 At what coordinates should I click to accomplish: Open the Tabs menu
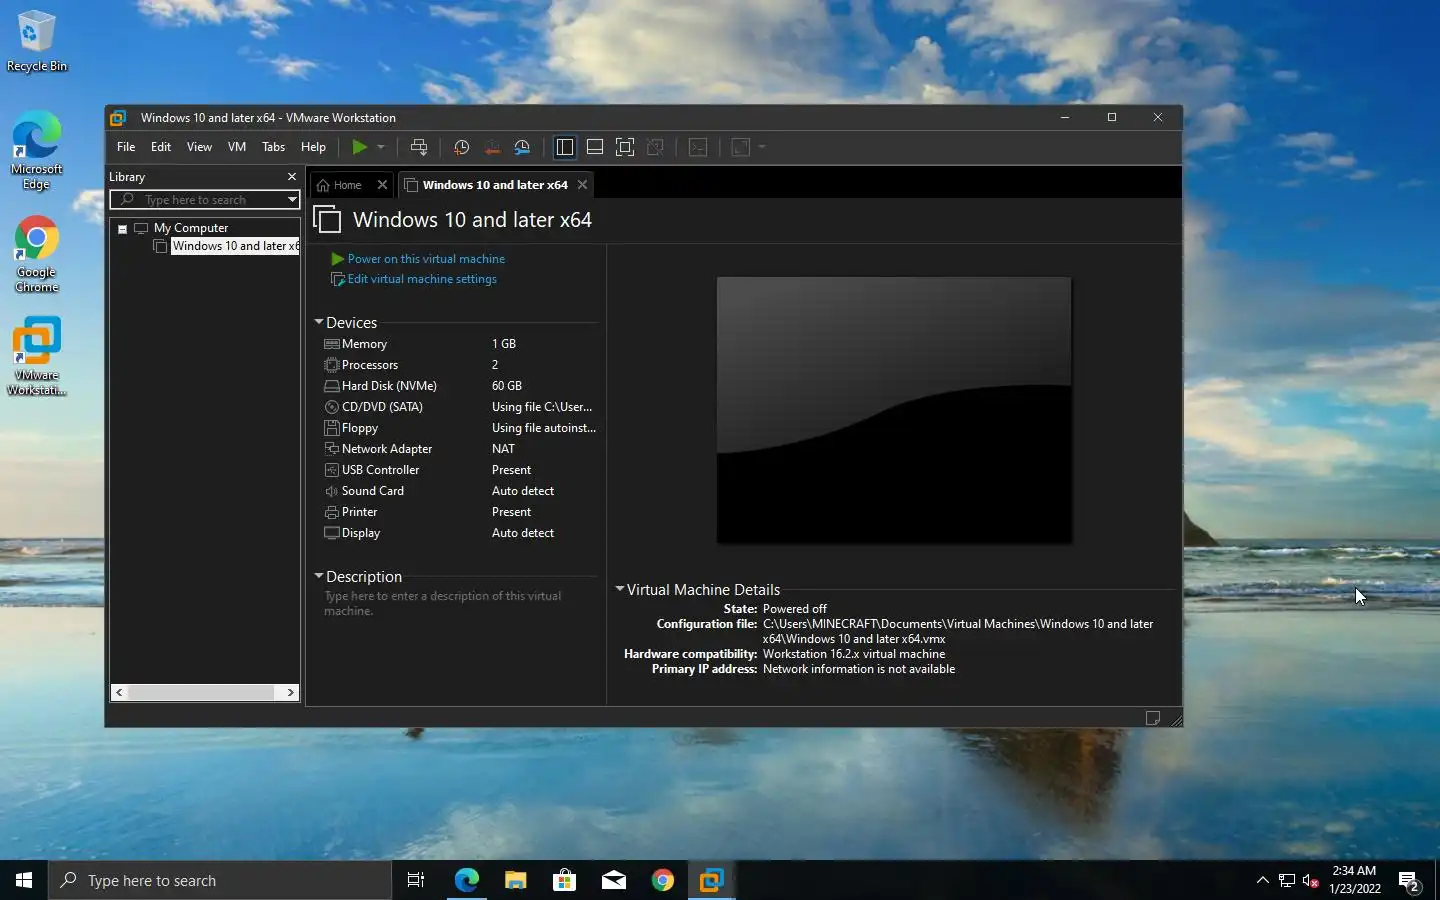[x=273, y=147]
